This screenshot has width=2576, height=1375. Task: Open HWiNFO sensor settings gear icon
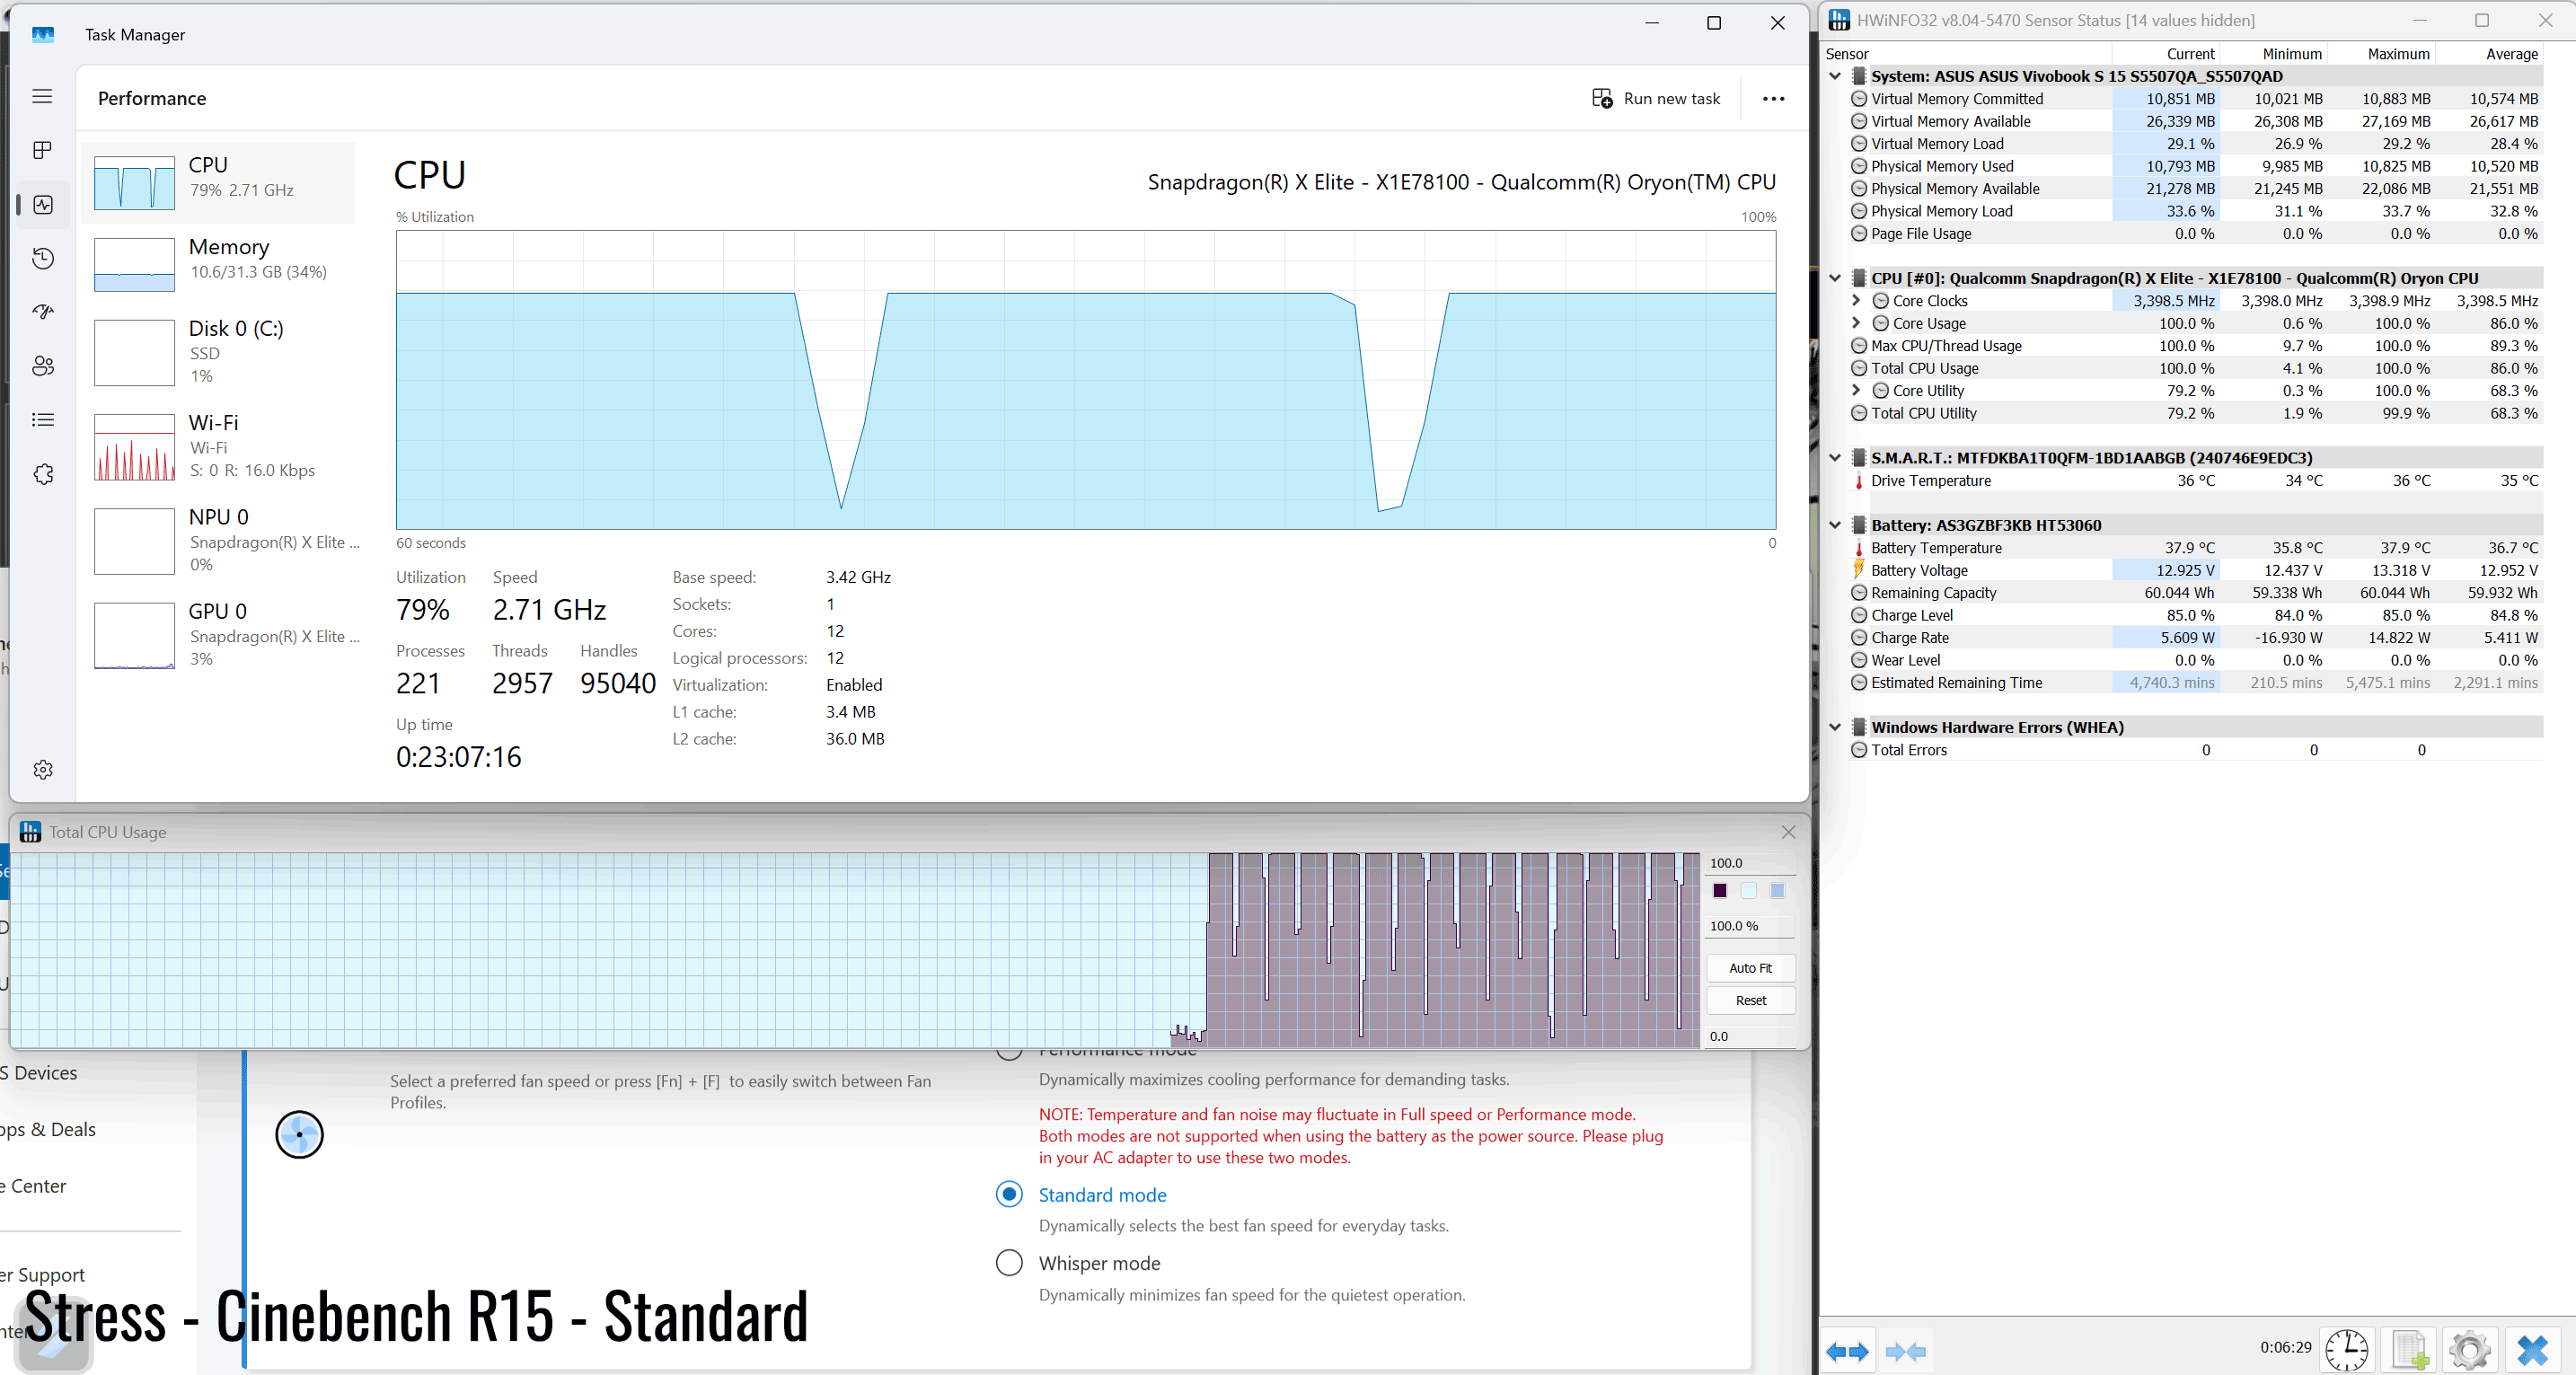click(x=2470, y=1350)
